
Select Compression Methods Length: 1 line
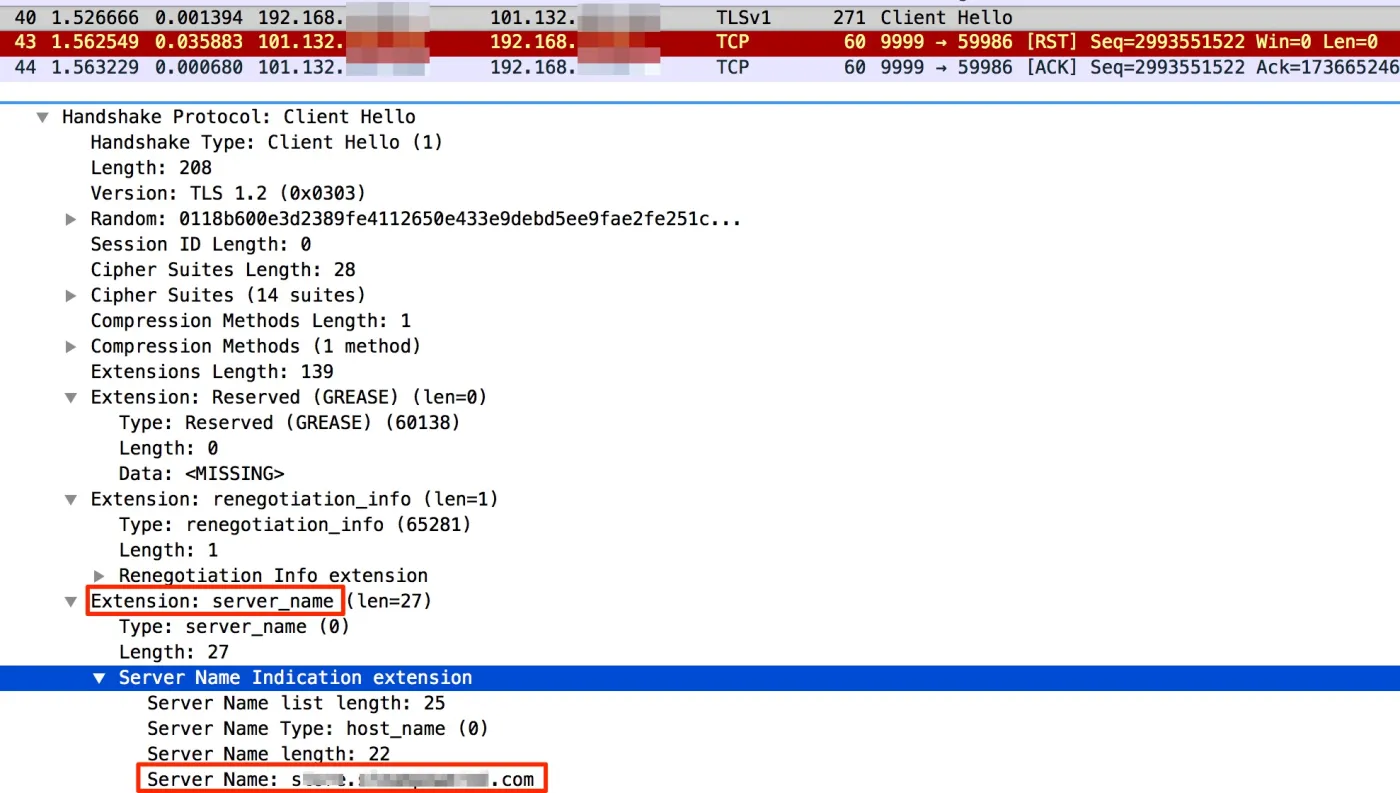250,320
